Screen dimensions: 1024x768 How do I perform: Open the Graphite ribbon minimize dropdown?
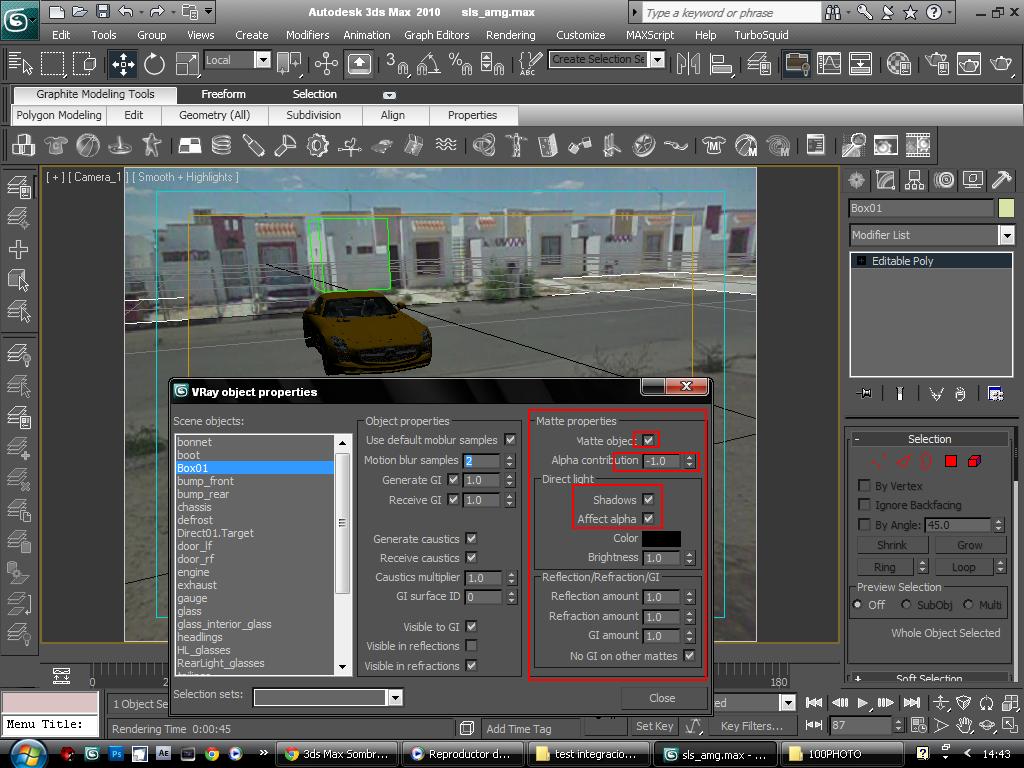point(389,95)
